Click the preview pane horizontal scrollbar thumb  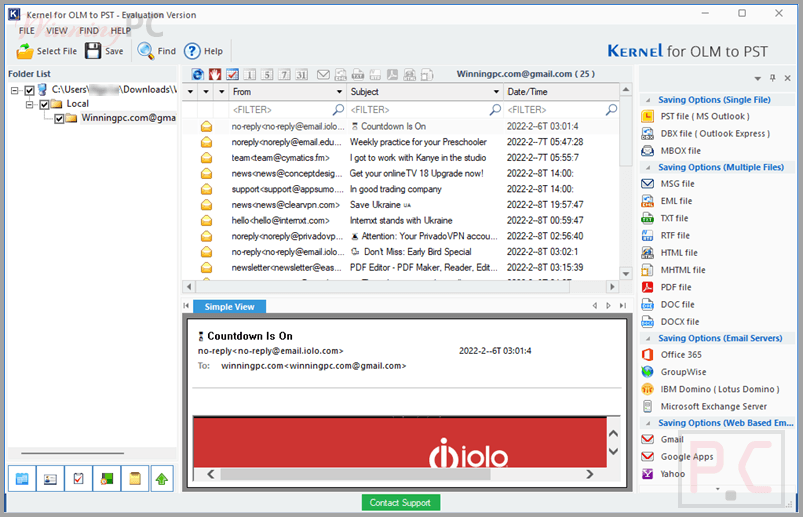point(355,475)
